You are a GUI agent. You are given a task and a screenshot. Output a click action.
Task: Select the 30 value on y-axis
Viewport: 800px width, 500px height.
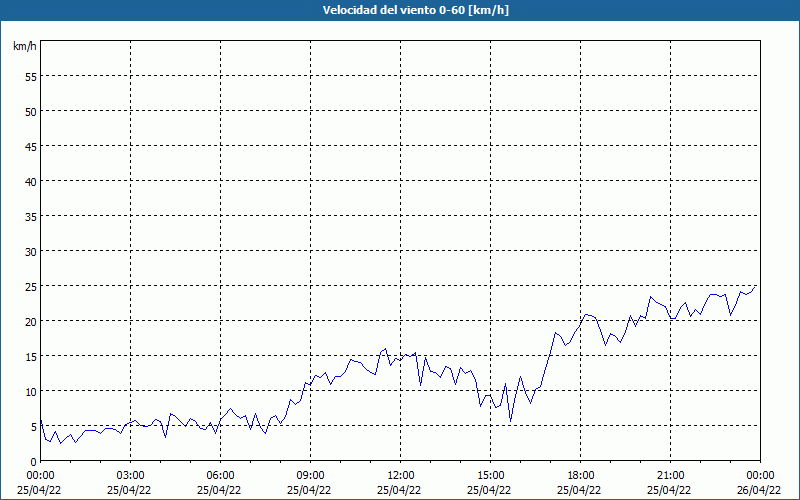(x=31, y=252)
